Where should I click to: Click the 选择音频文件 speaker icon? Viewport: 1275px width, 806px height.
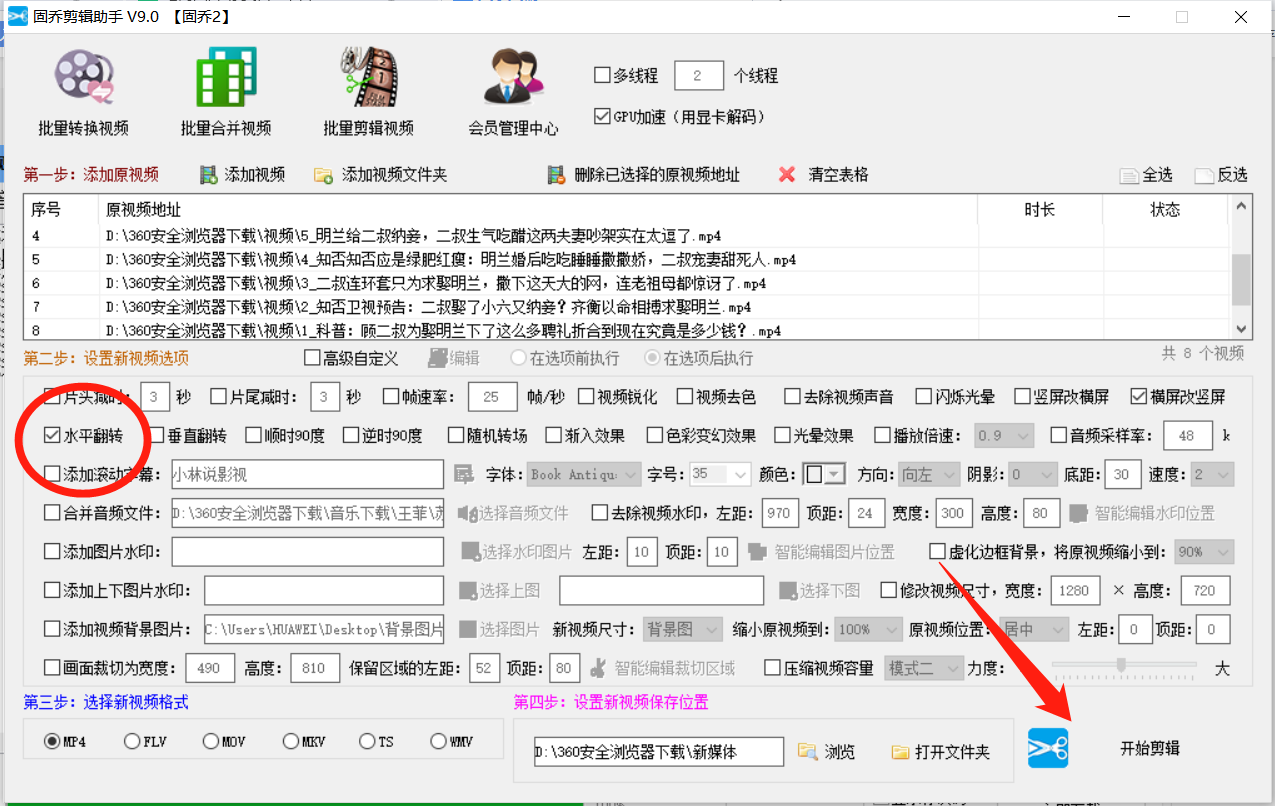[x=467, y=513]
